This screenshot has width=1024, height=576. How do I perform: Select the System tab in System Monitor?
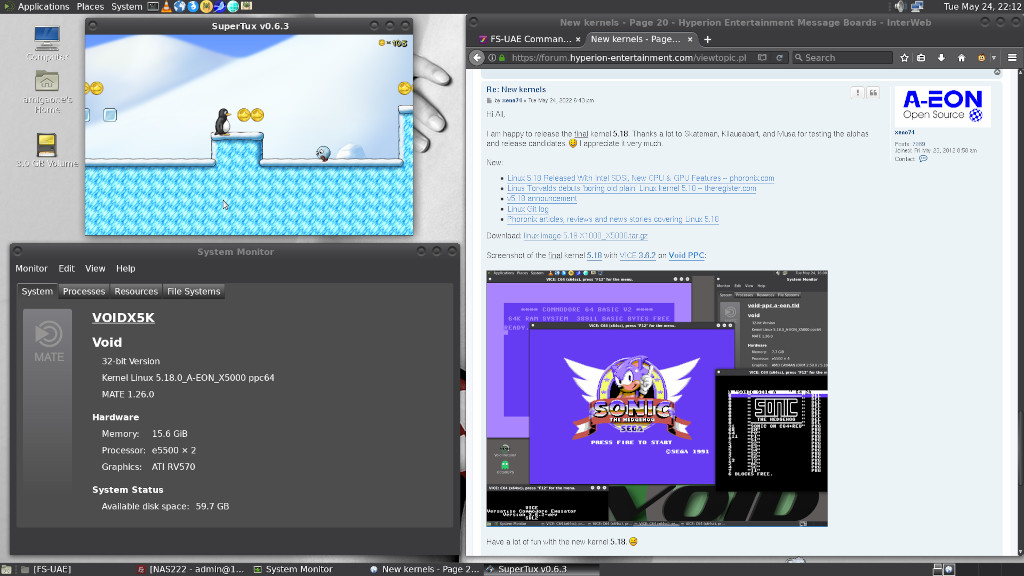(x=37, y=291)
